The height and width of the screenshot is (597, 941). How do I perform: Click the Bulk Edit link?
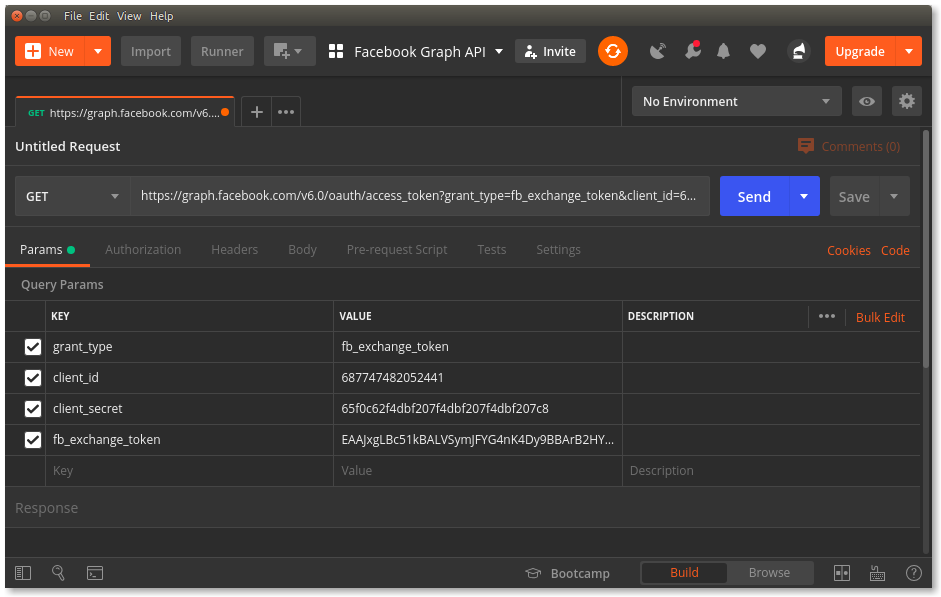pyautogui.click(x=880, y=317)
